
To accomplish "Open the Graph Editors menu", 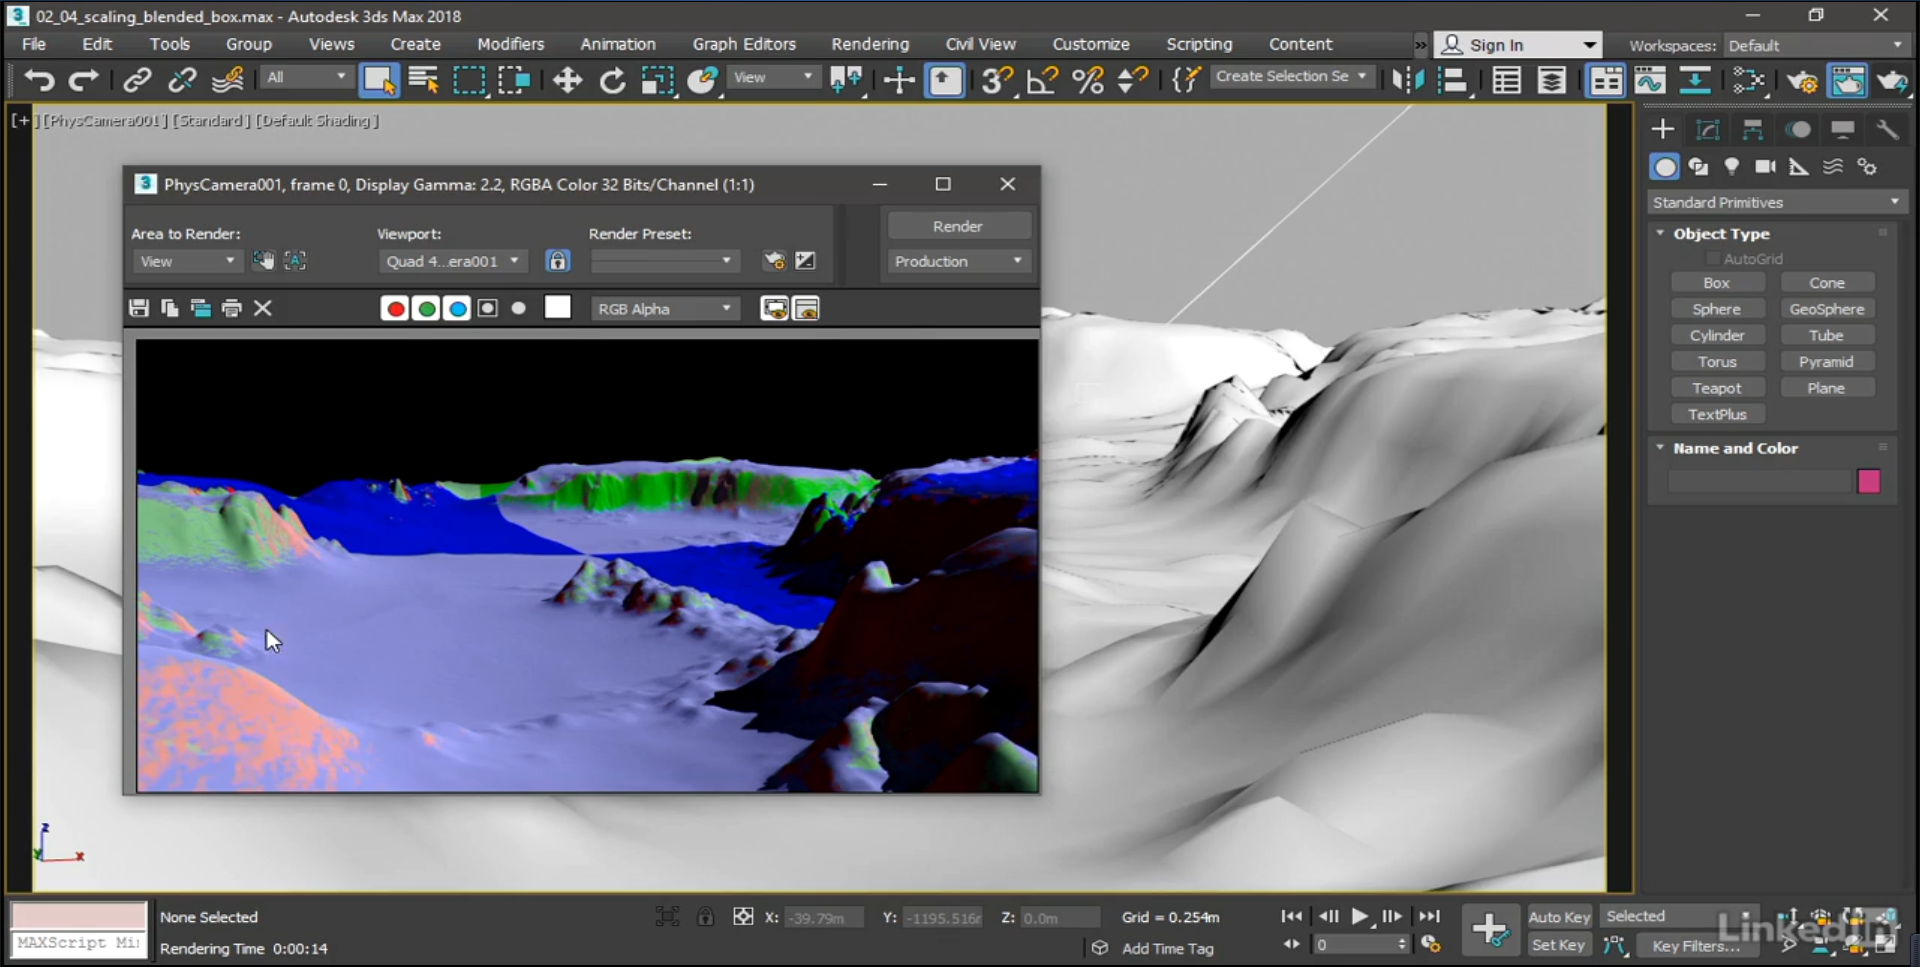I will (744, 44).
